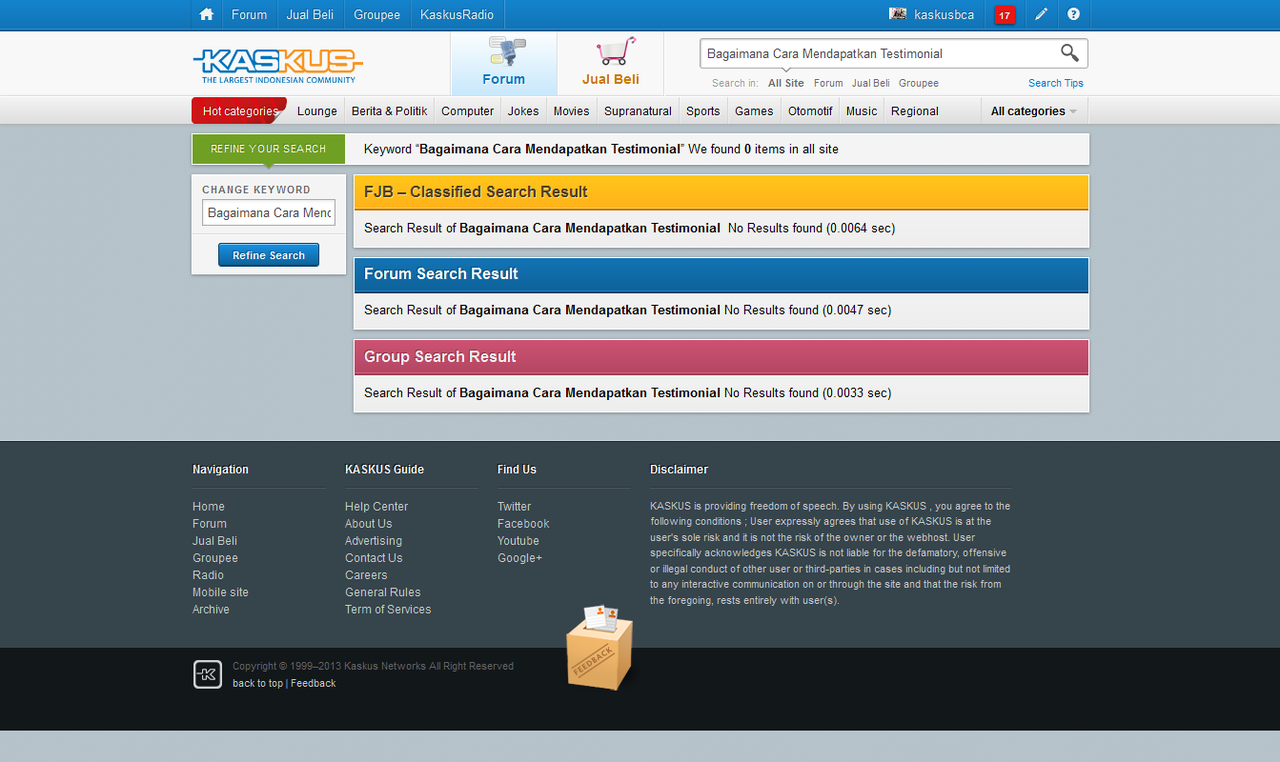
Task: Restrict search to Forum scope
Action: point(828,83)
